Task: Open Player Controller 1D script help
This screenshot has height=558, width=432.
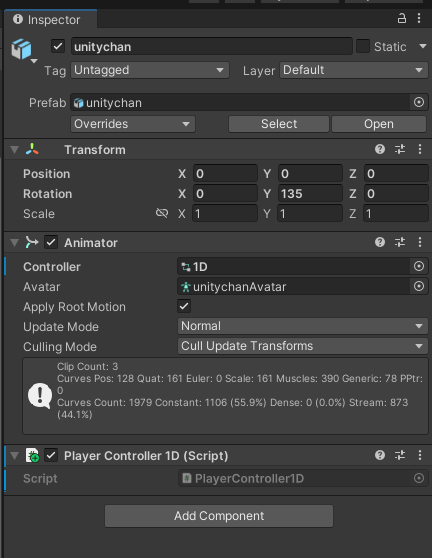Action: tap(380, 455)
